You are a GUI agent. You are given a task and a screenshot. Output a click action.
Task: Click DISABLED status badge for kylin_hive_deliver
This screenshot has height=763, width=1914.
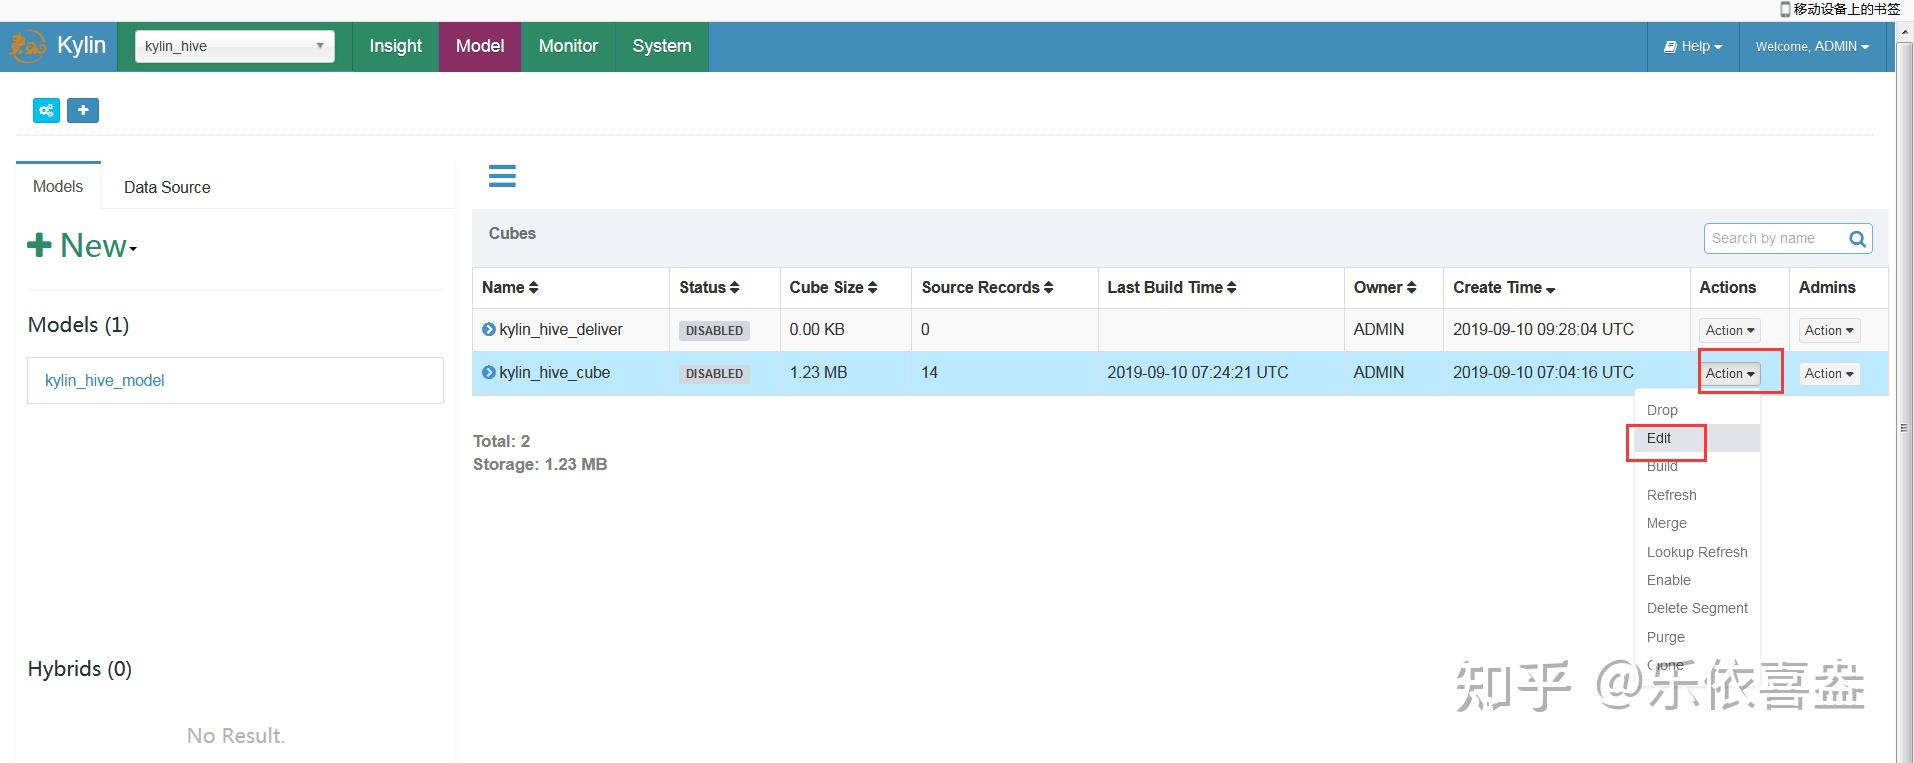click(714, 330)
